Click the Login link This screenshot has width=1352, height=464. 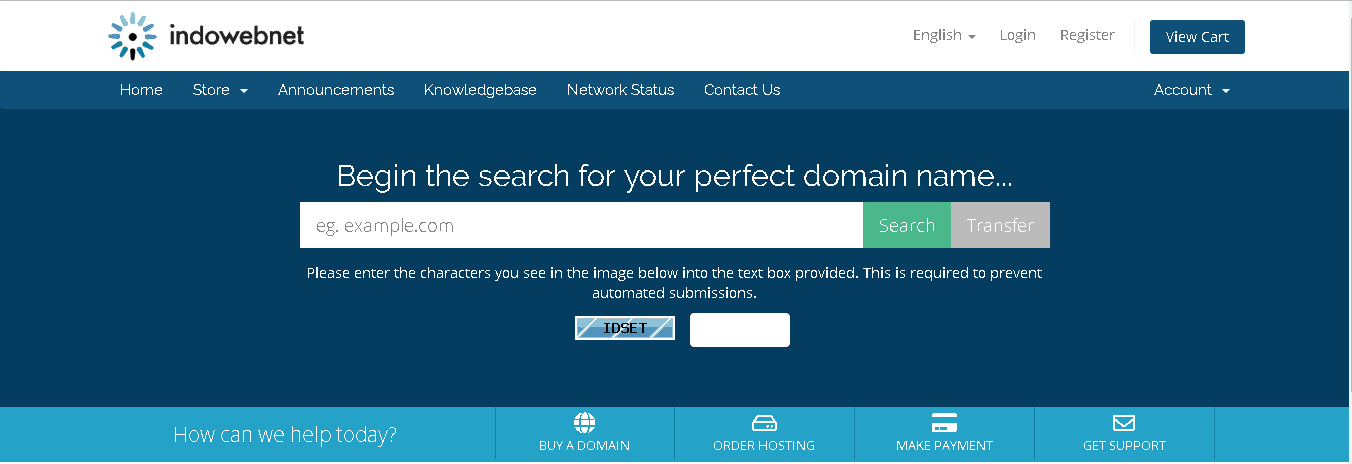(1017, 35)
